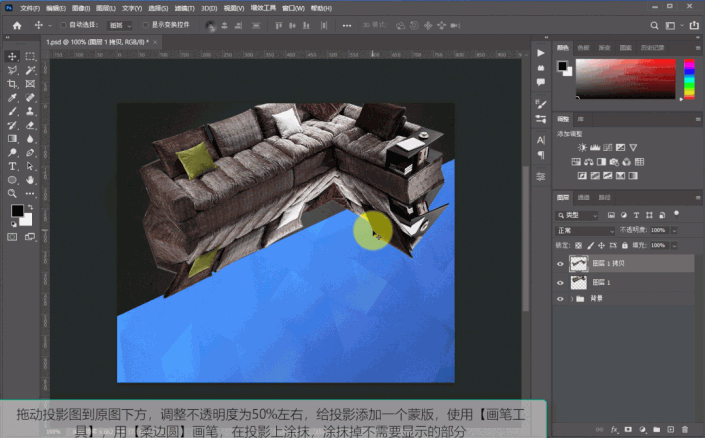
Task: Expand the 背景 layer group
Action: [x=572, y=299]
